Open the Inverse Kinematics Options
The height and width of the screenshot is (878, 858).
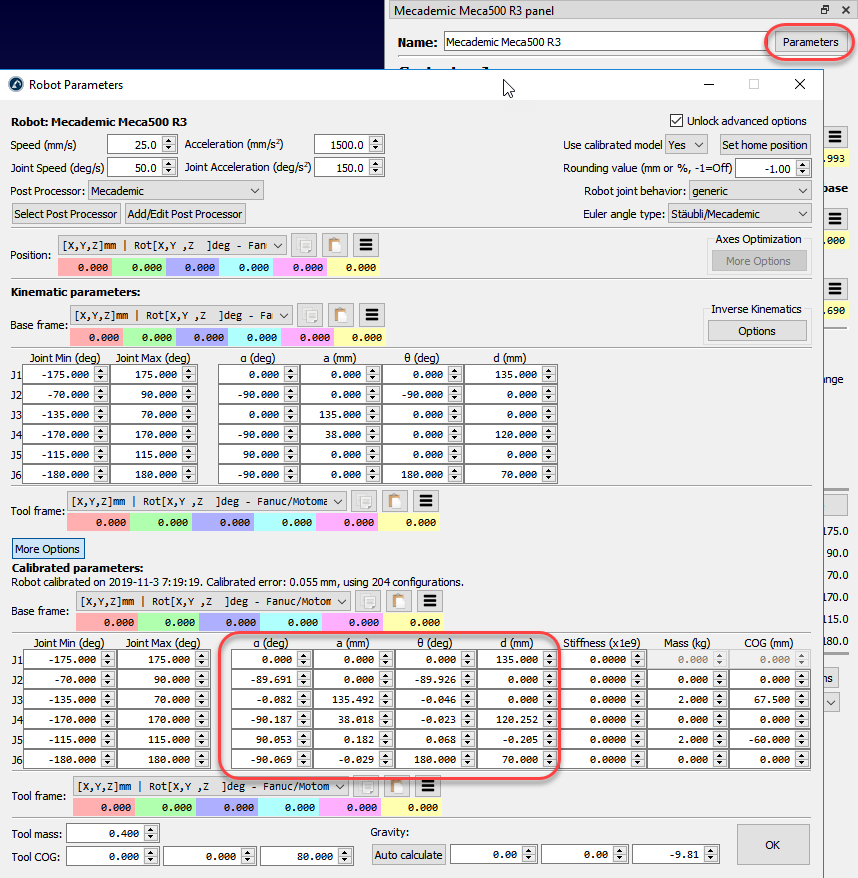[x=757, y=330]
